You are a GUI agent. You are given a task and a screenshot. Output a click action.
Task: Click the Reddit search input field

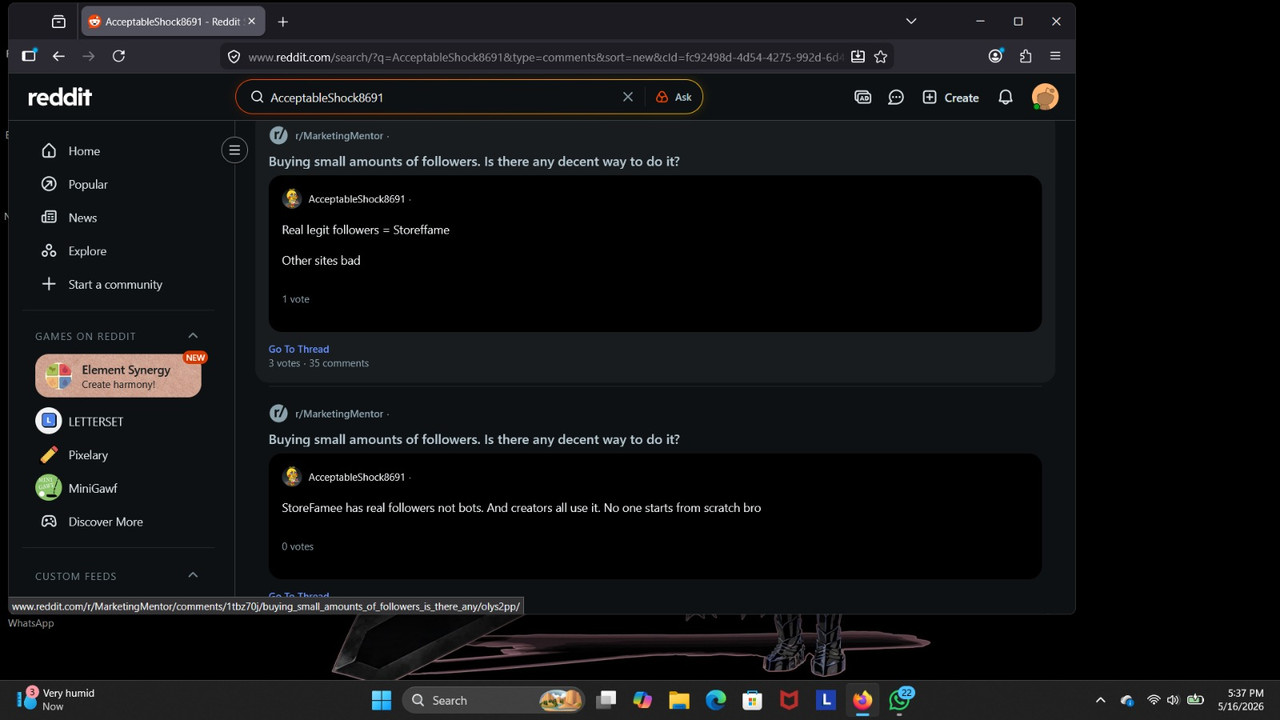pos(442,97)
